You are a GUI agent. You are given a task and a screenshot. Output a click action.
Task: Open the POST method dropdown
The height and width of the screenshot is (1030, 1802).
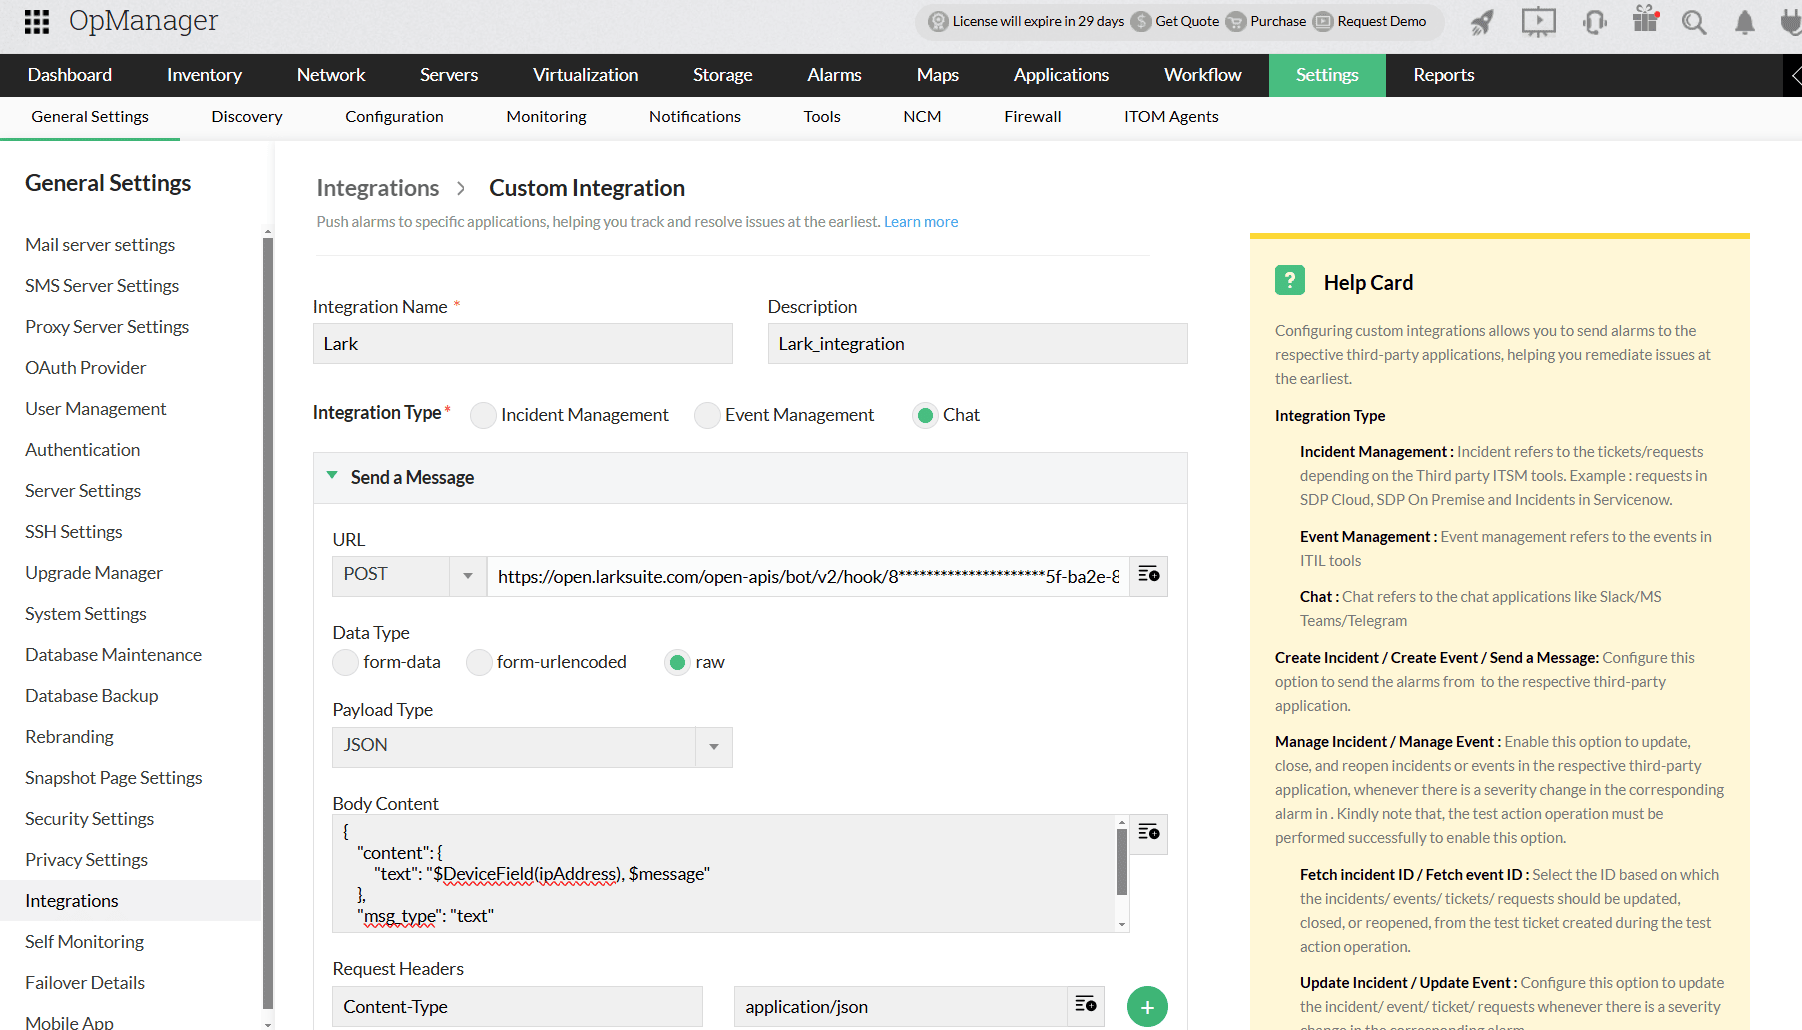click(466, 576)
